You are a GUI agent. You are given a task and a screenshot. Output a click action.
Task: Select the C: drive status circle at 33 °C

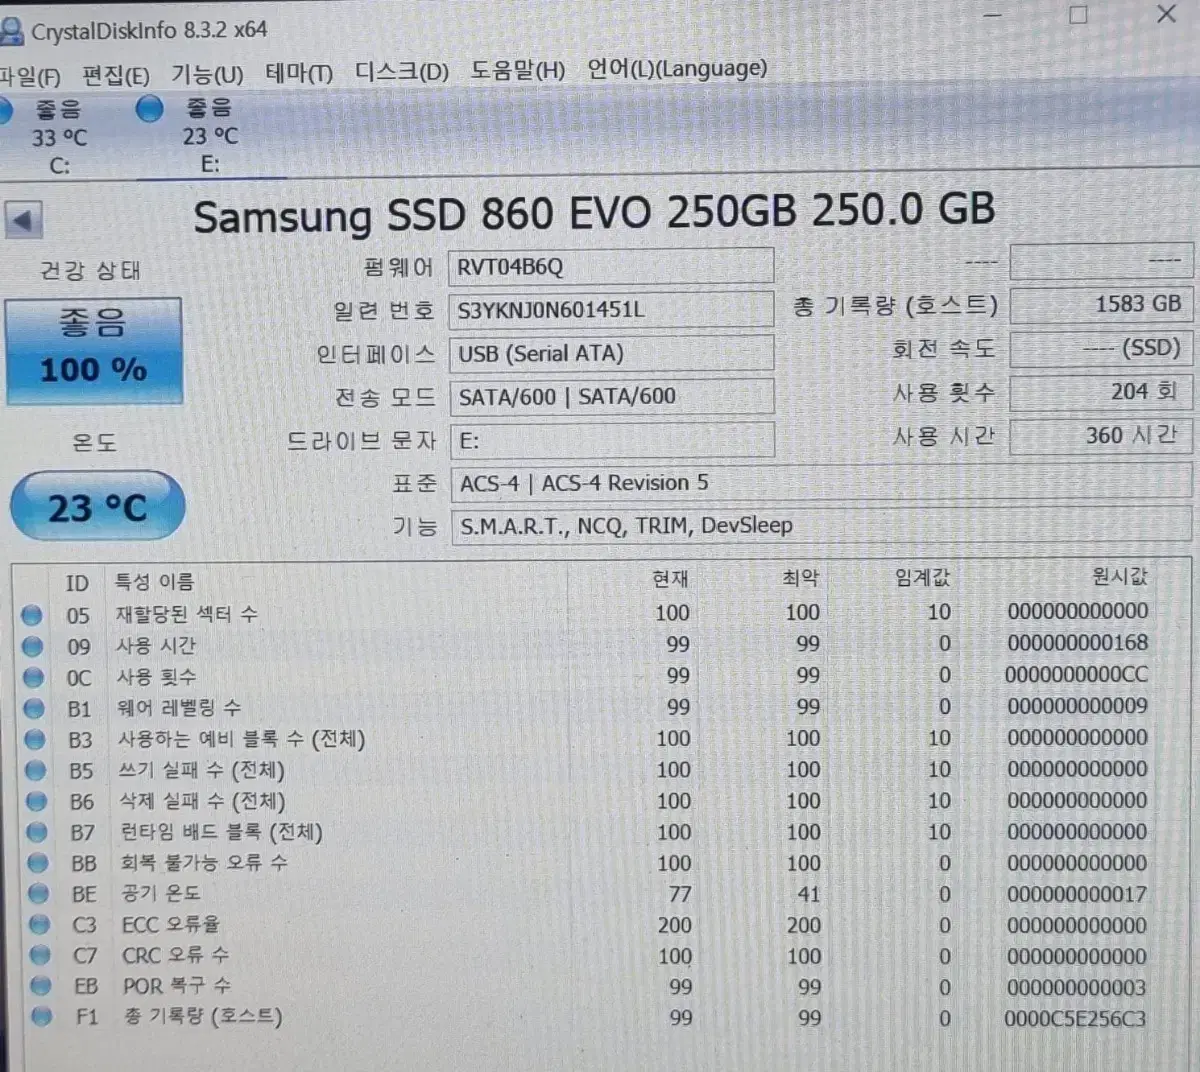[x=4, y=109]
